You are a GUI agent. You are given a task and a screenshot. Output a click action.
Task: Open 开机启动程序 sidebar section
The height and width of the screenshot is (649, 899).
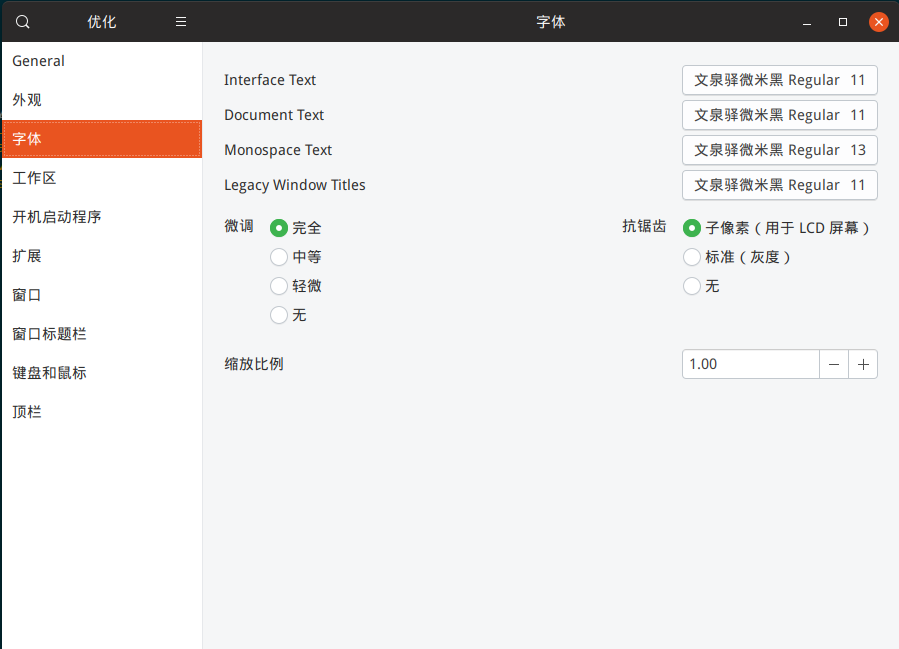[102, 217]
